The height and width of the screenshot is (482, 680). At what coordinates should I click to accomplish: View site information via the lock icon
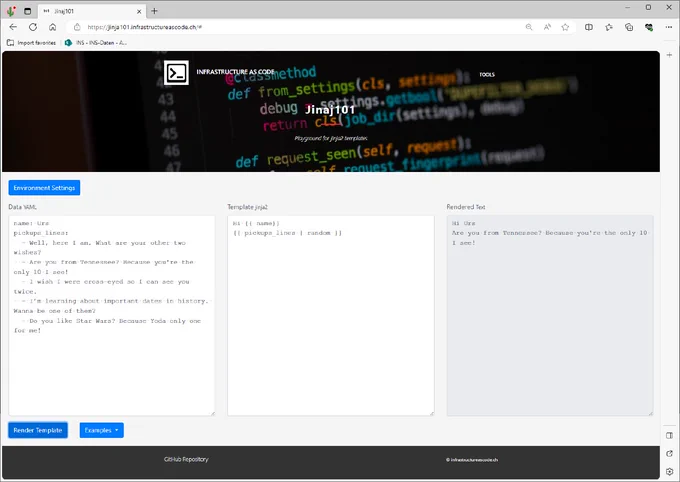77,27
